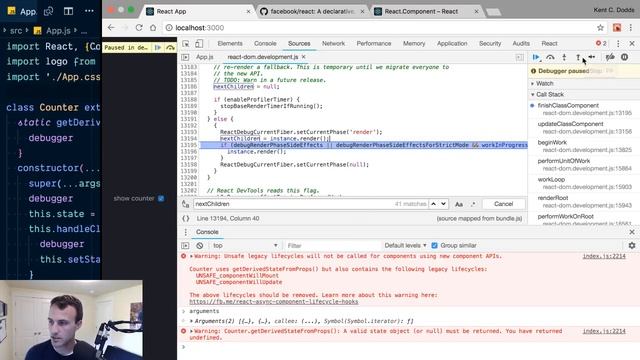Show the sources navigator pane
Image resolution: width=640 pixels, height=360 pixels.
coord(185,57)
